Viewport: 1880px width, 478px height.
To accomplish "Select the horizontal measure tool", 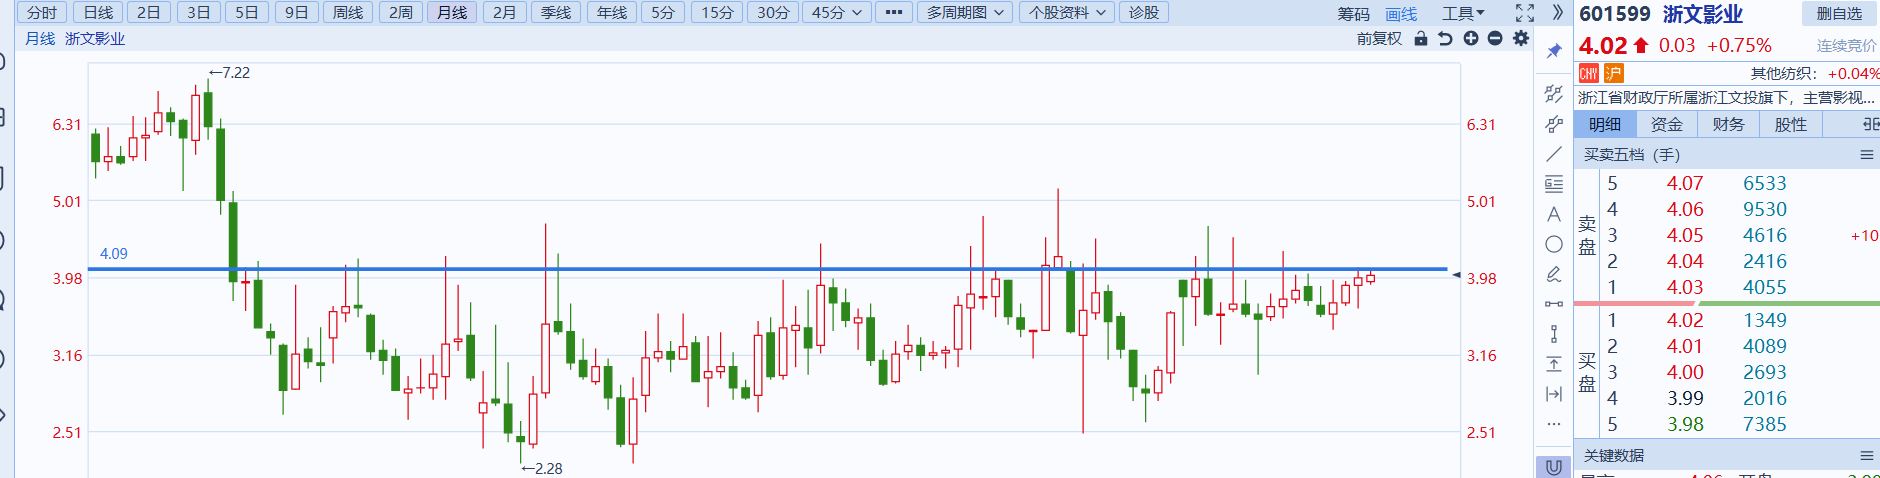I will (1553, 304).
